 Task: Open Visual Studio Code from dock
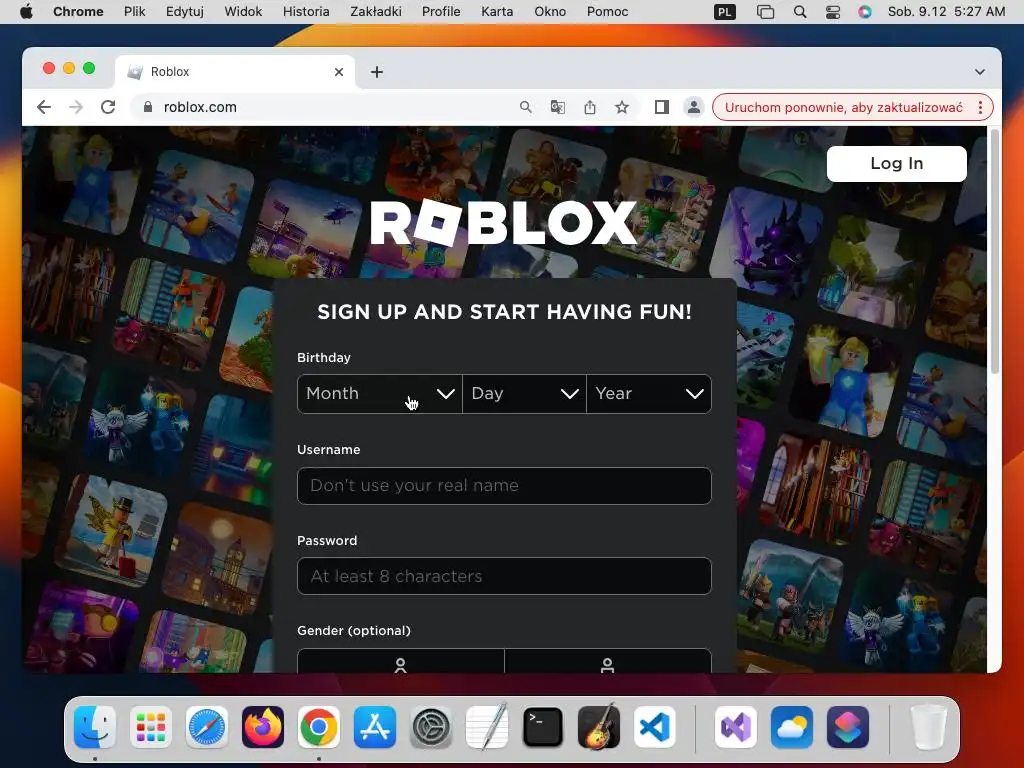point(655,727)
